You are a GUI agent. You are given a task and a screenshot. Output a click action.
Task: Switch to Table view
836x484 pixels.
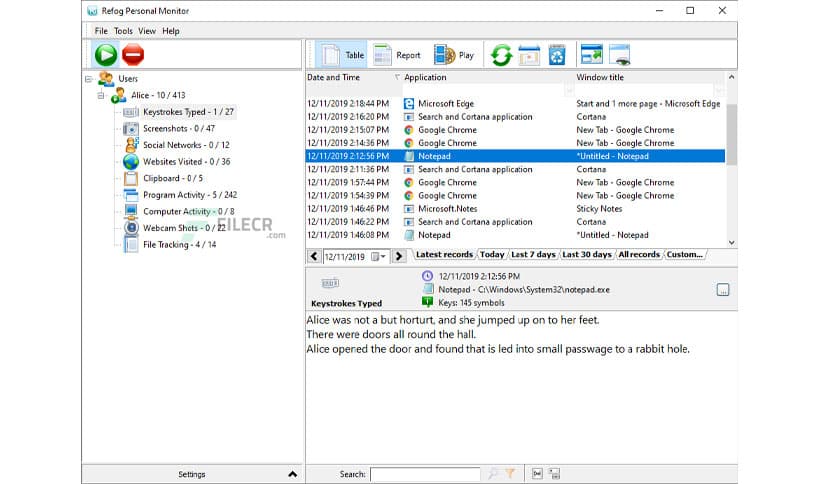click(x=342, y=55)
